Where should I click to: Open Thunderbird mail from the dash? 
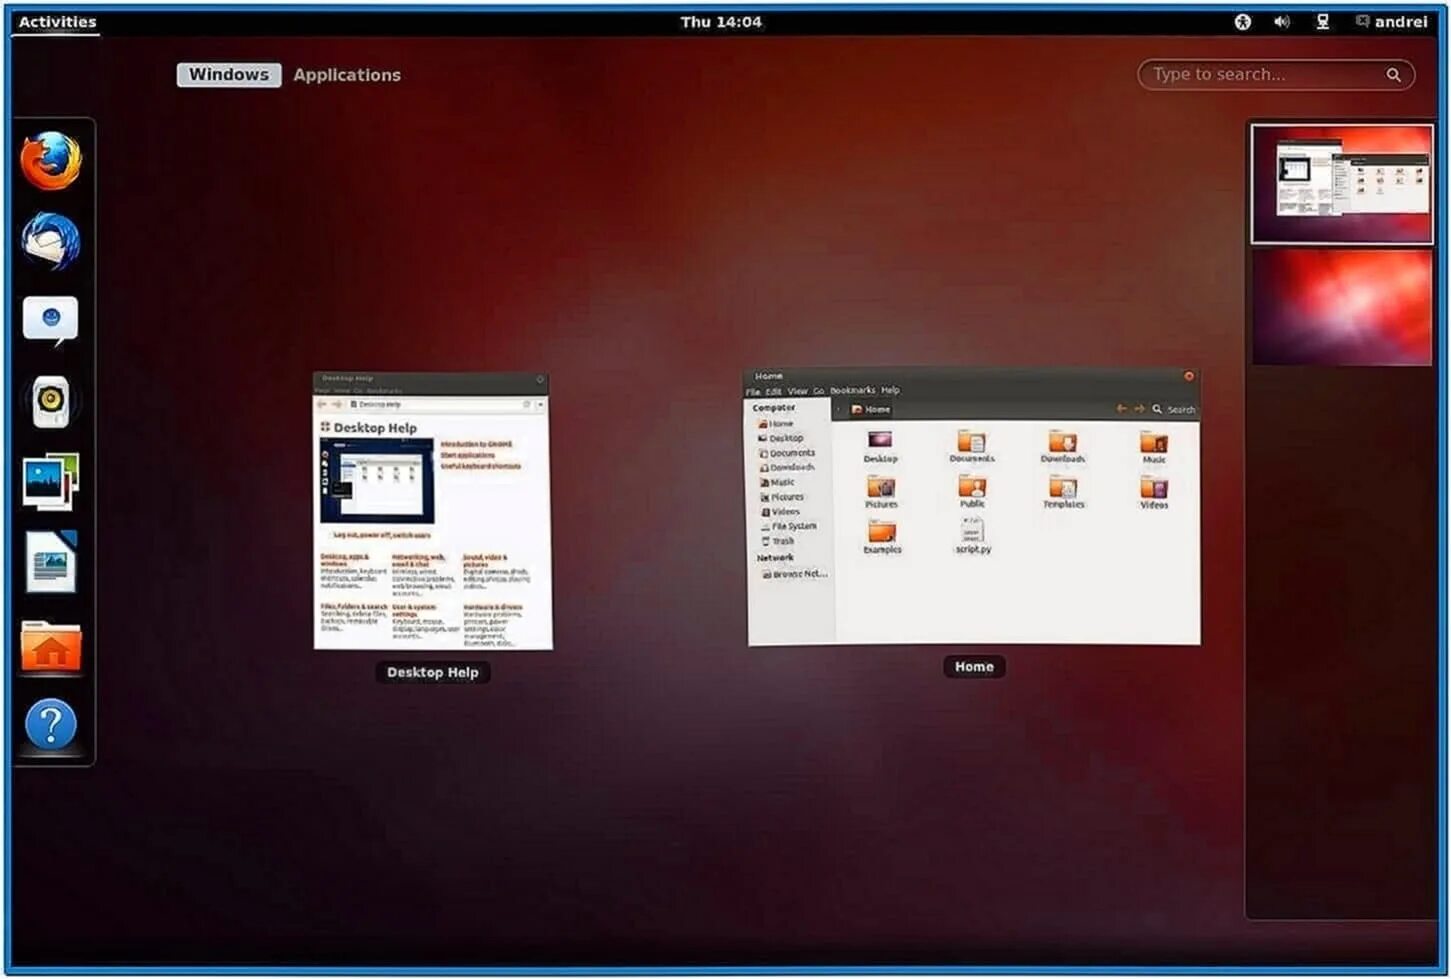pos(51,241)
